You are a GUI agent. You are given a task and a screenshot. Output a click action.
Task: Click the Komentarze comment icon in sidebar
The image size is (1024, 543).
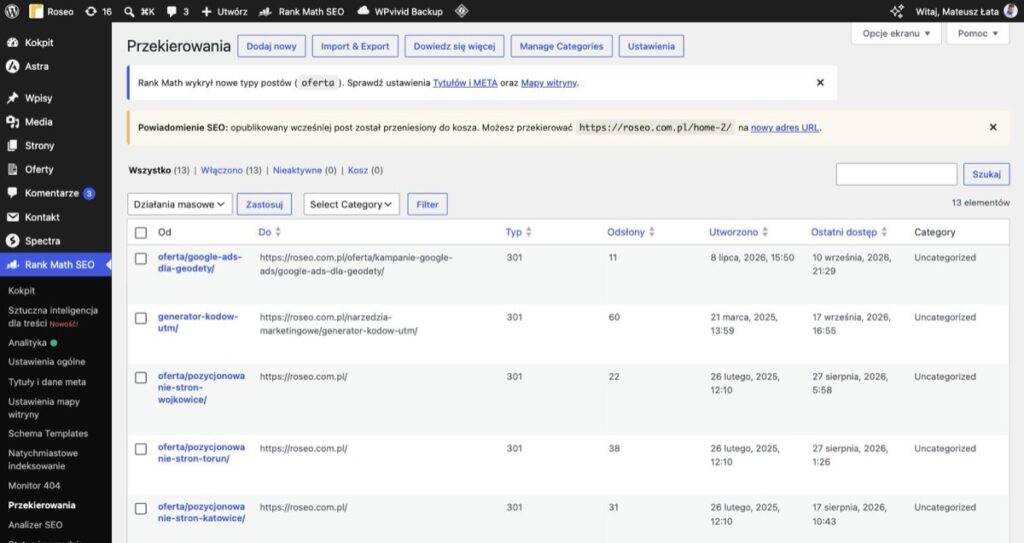click(x=12, y=193)
